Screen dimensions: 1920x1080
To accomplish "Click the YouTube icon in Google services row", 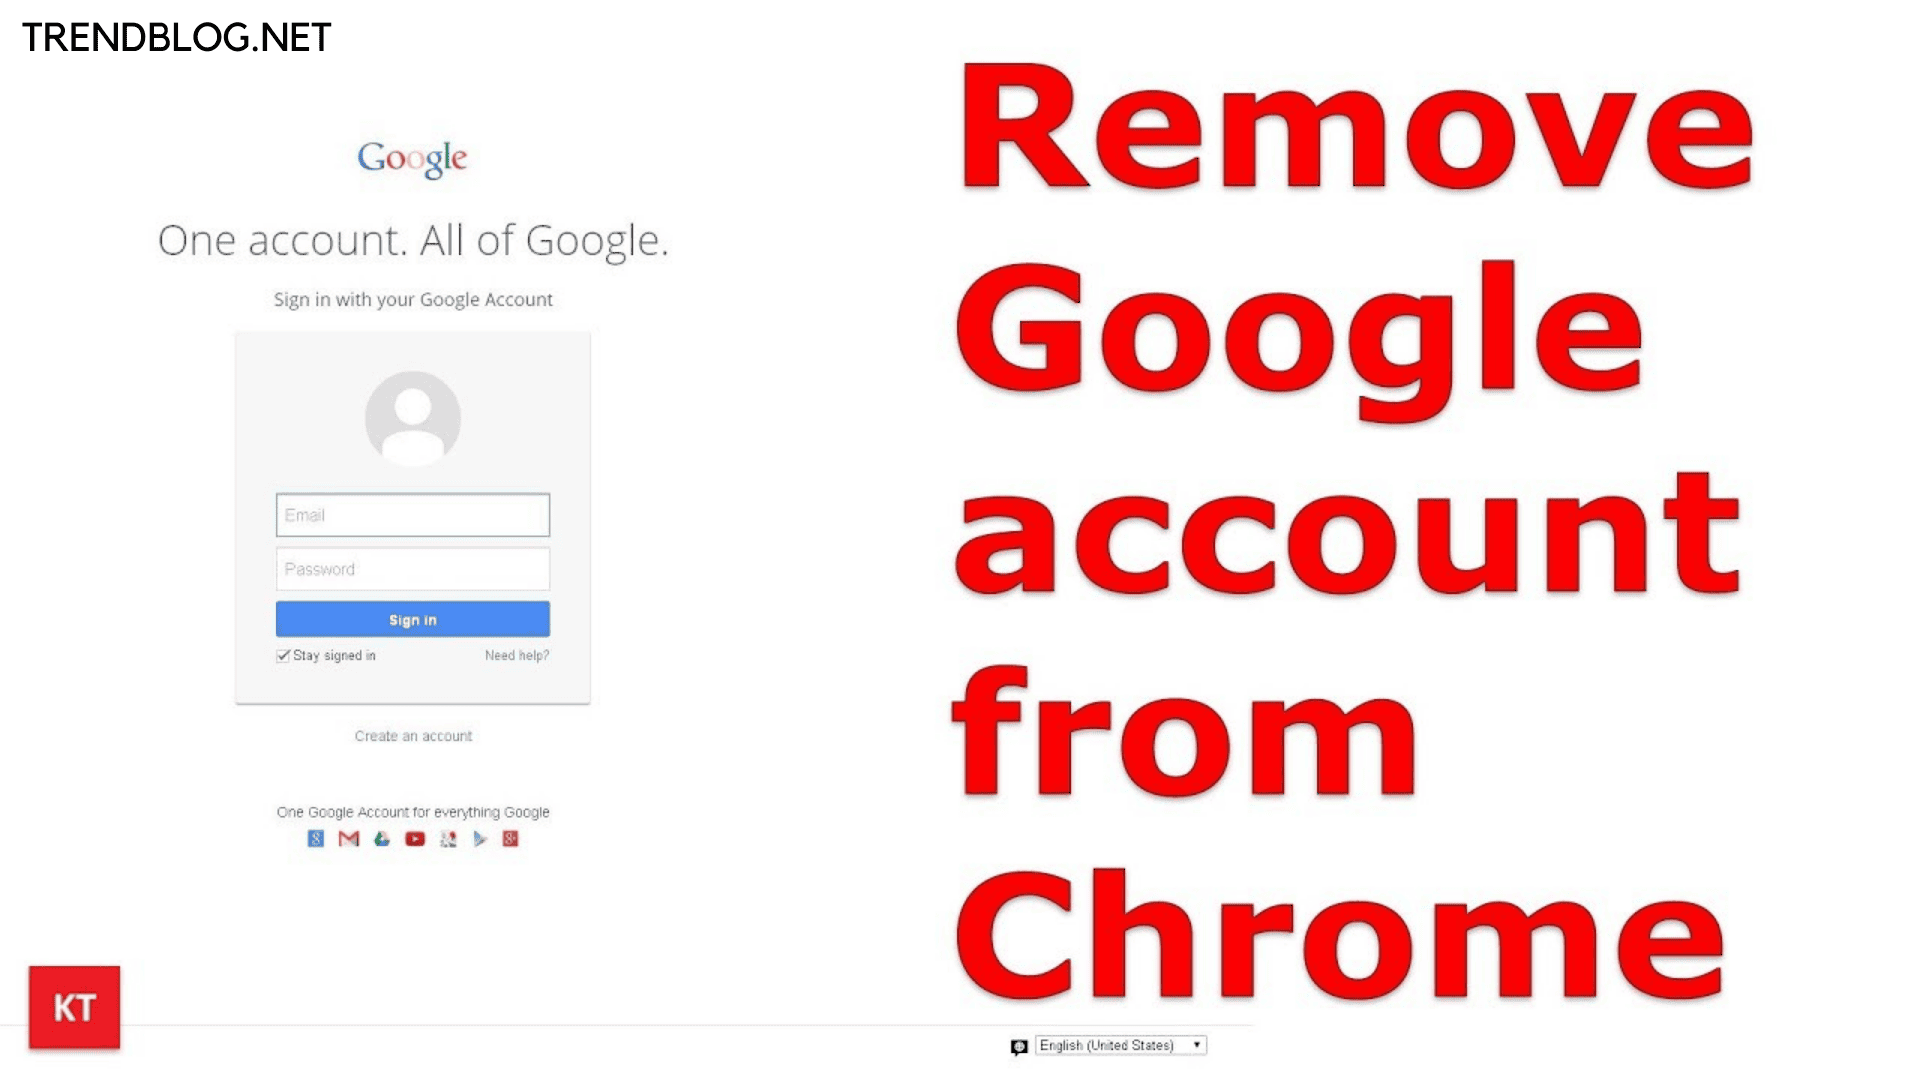I will click(413, 839).
